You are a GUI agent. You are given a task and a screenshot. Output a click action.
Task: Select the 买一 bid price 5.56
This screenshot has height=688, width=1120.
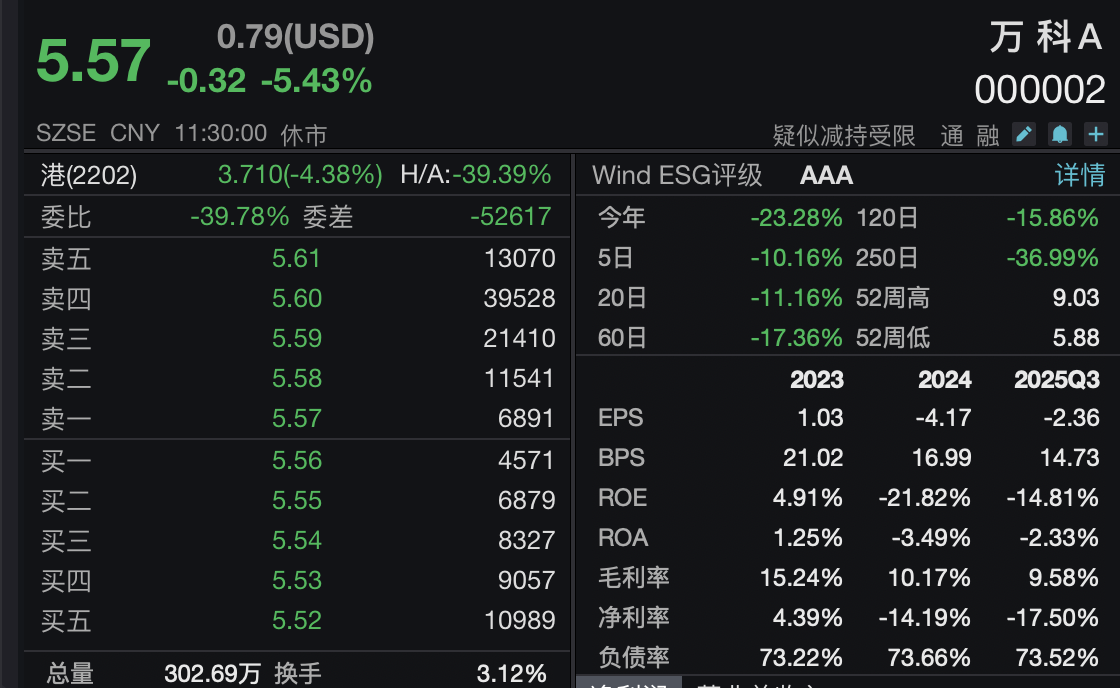coord(297,460)
